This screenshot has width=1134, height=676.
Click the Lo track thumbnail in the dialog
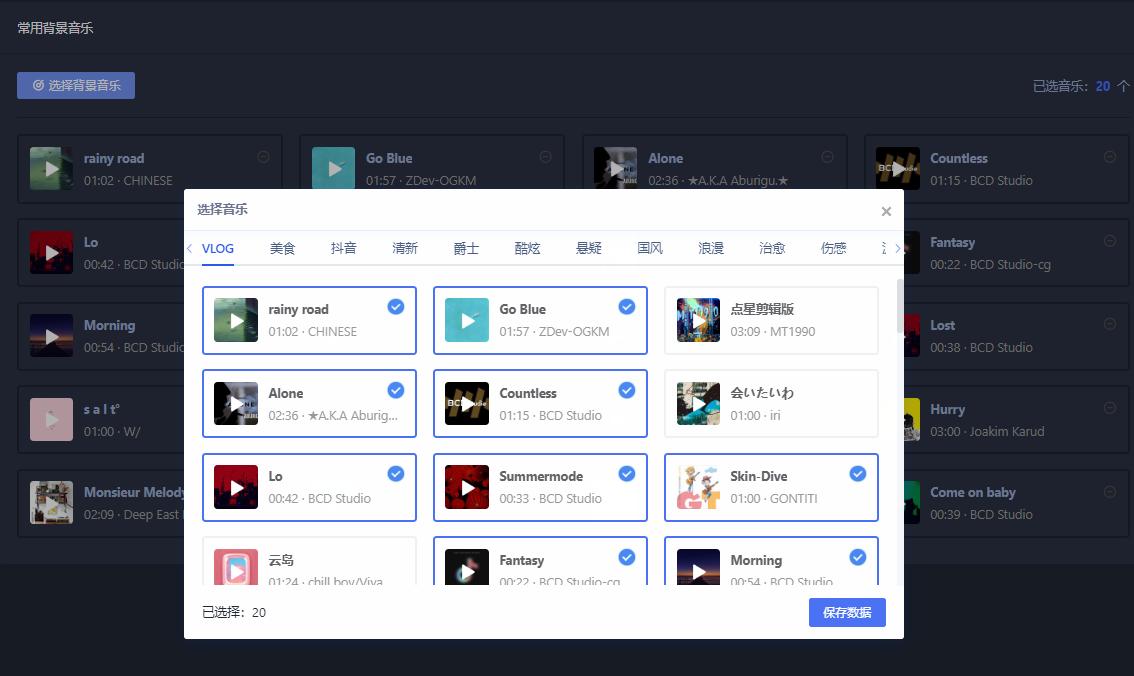click(x=236, y=487)
